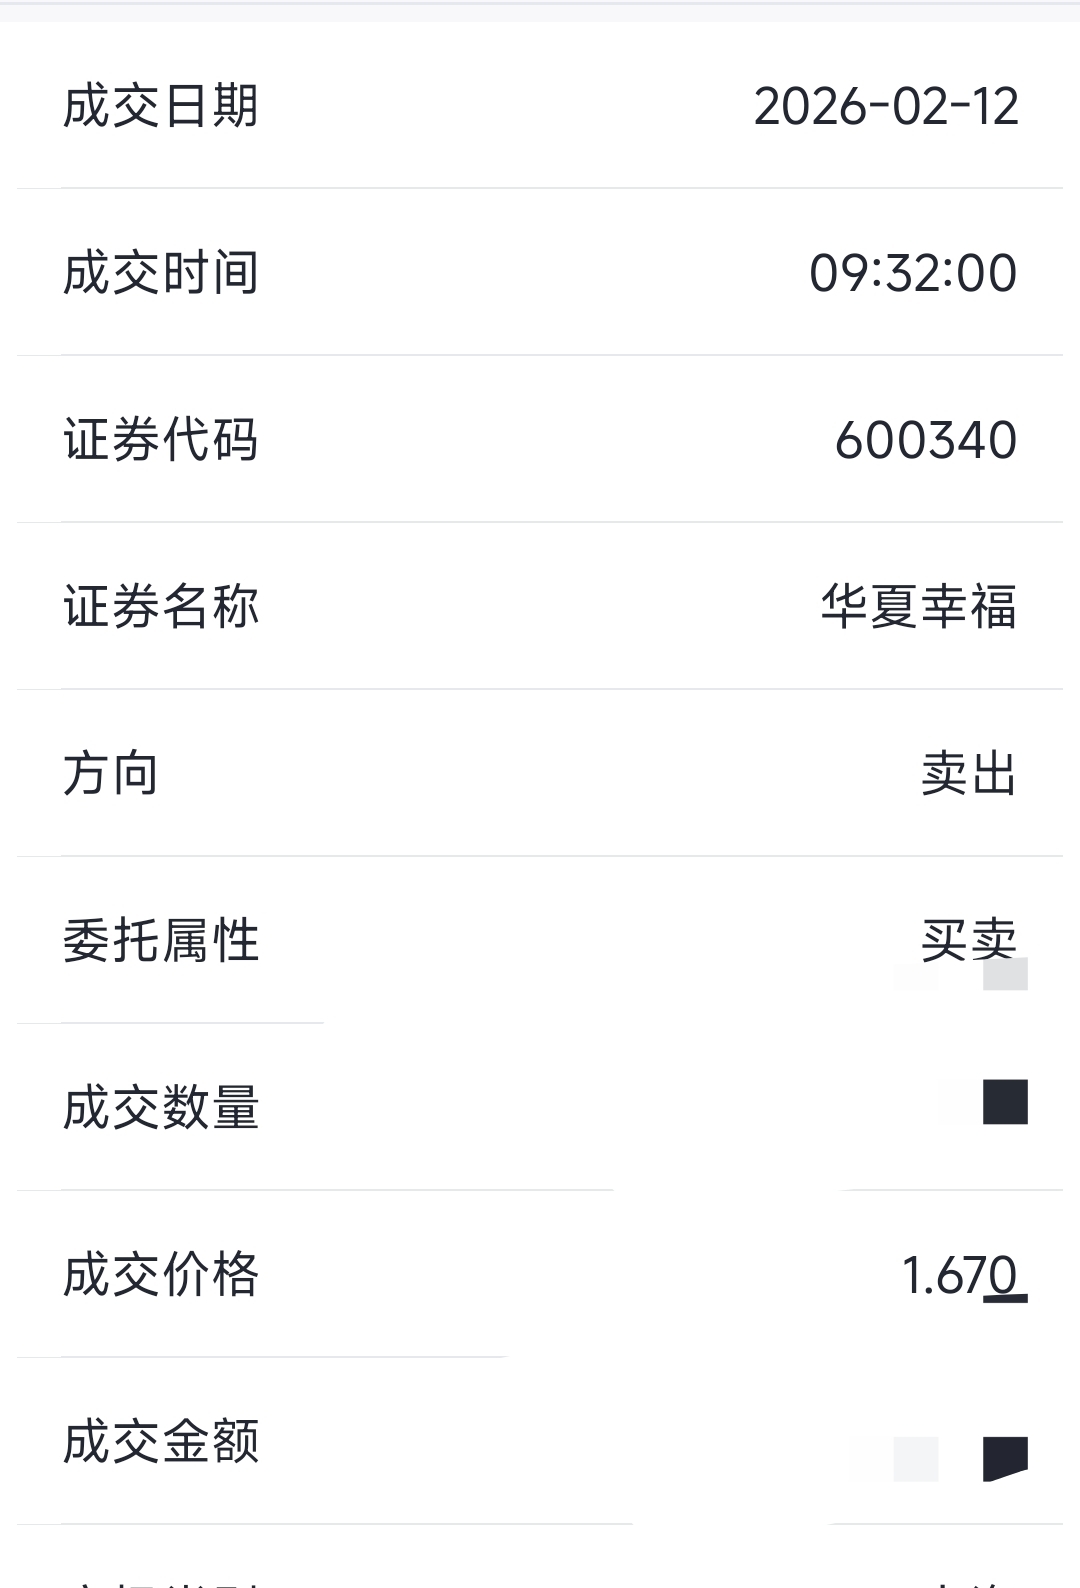Image resolution: width=1080 pixels, height=1588 pixels.
Task: Tap the 证券代码 label
Action: 161,440
